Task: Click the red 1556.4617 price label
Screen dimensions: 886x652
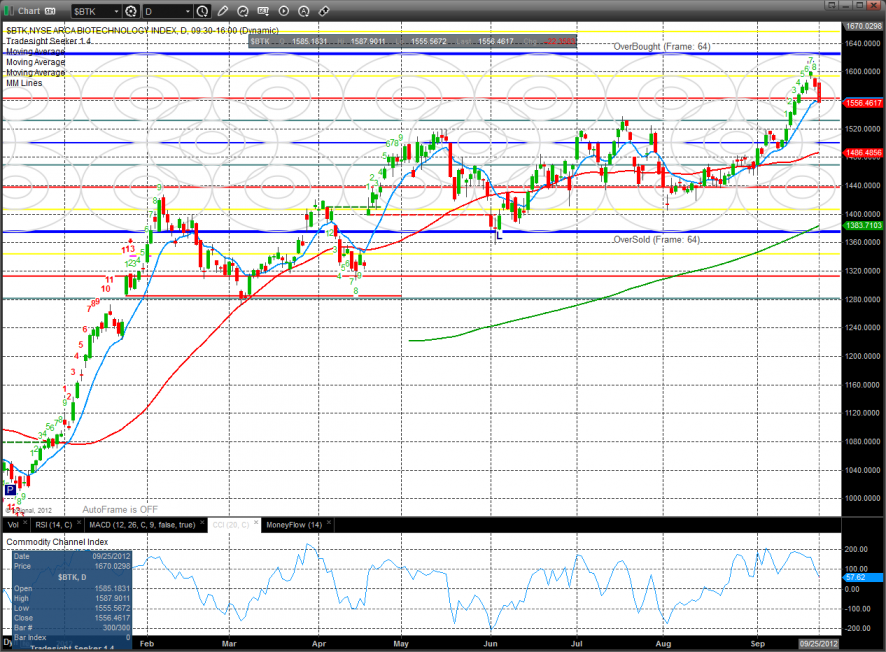Action: click(x=862, y=102)
